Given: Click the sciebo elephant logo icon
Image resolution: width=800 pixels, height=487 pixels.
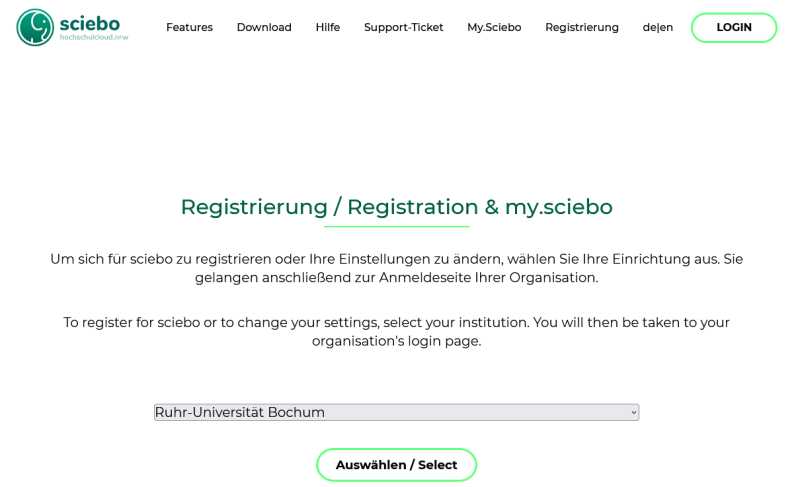Looking at the screenshot, I should point(35,27).
